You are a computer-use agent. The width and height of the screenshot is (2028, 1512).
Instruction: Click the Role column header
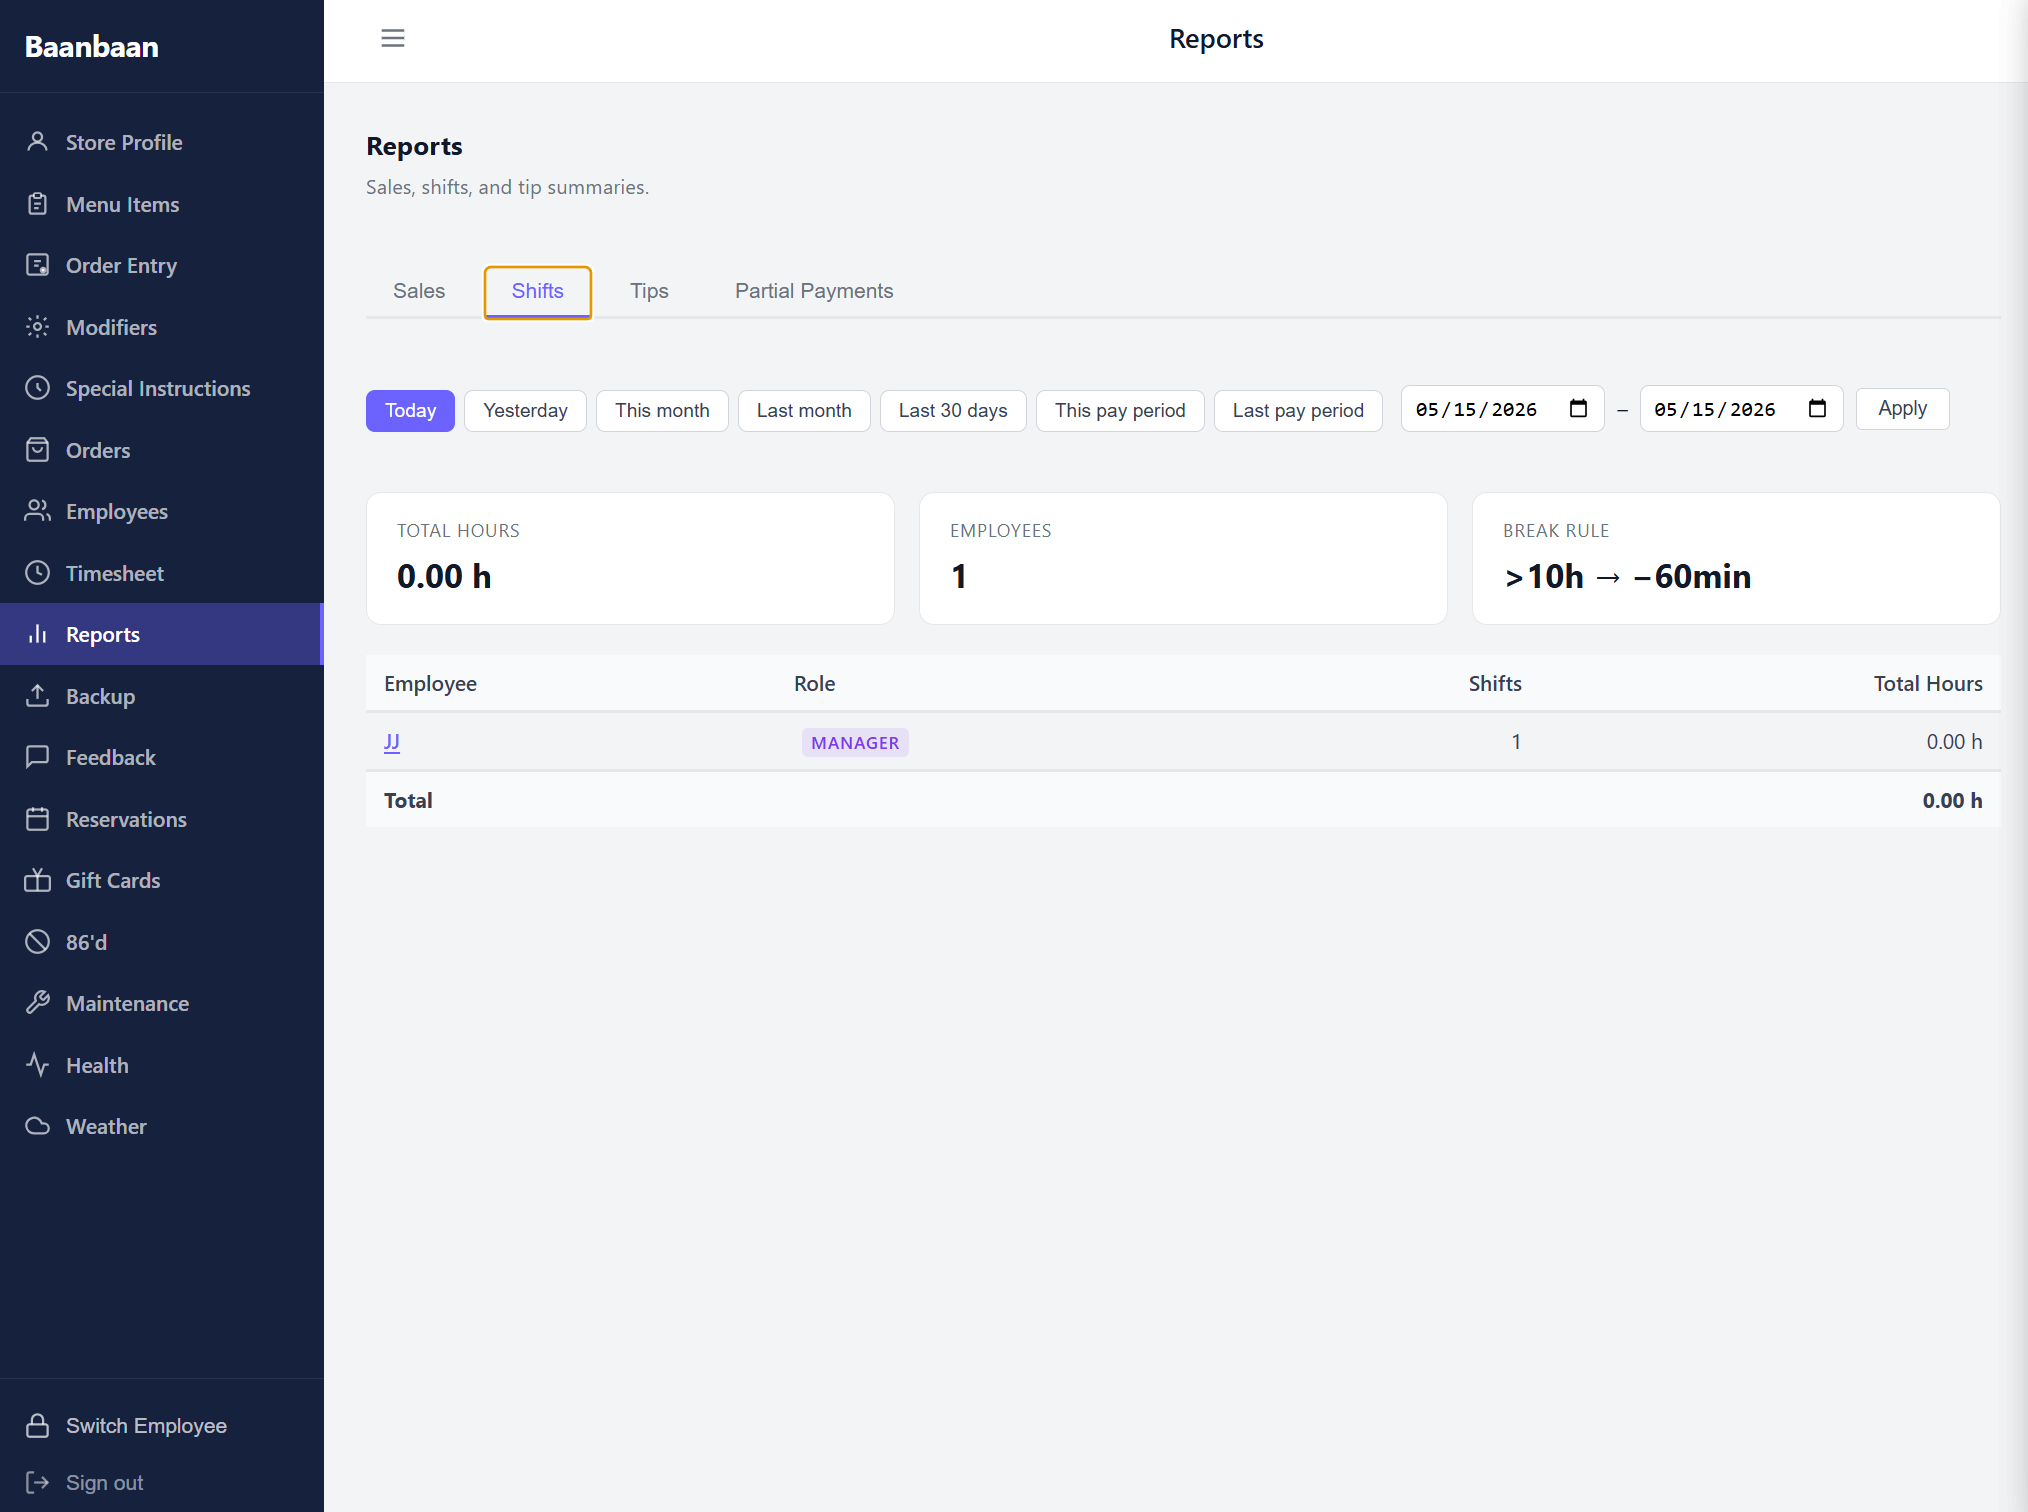(x=815, y=684)
